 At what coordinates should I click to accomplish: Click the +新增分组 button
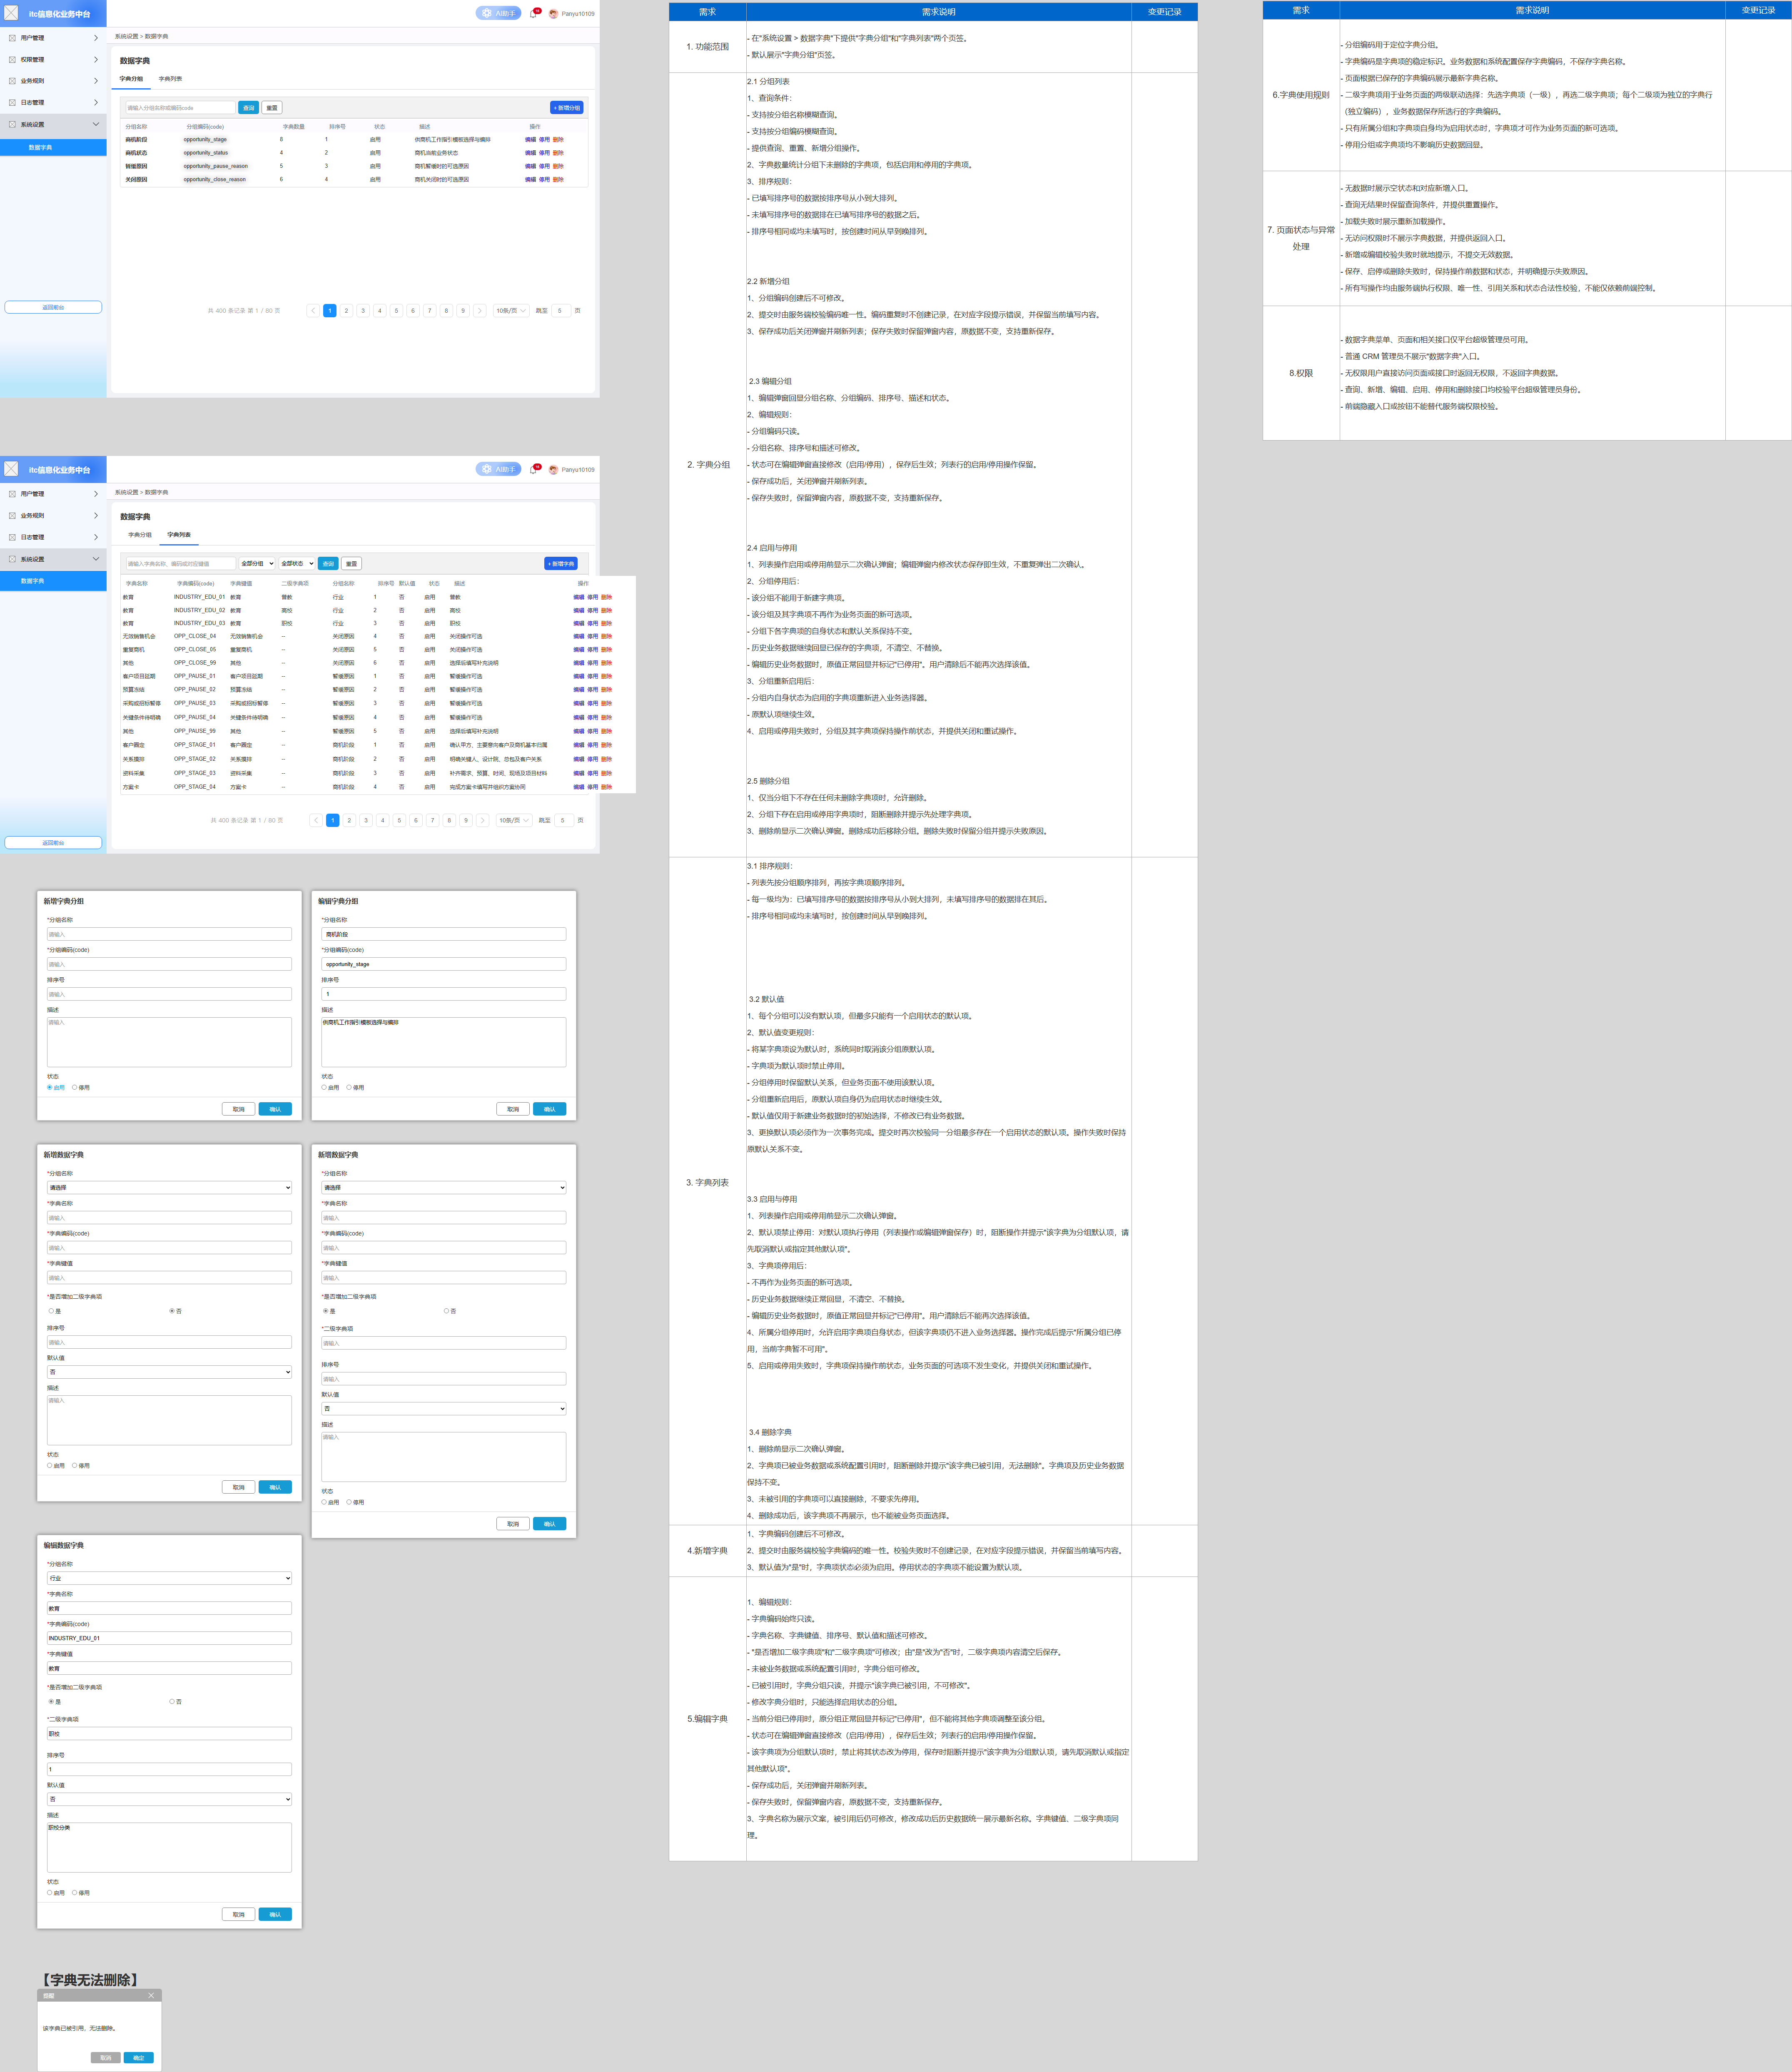tap(566, 107)
